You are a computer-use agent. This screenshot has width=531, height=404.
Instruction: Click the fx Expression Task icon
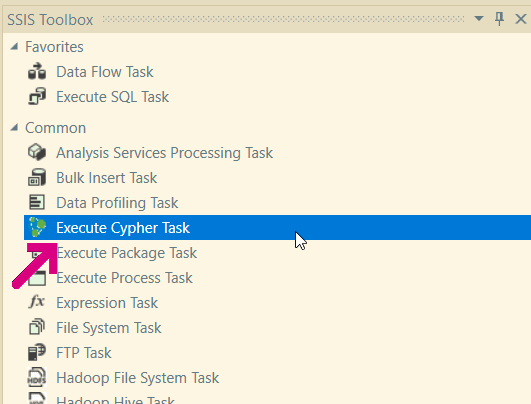[37, 302]
